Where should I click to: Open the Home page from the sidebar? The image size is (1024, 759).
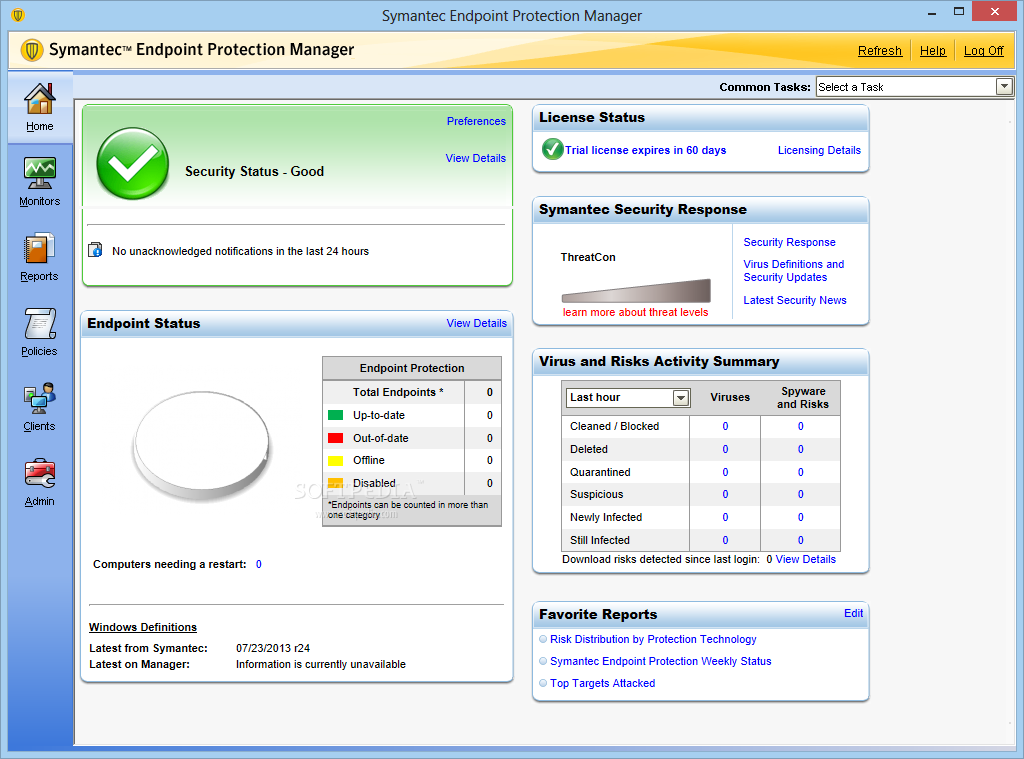pos(39,107)
